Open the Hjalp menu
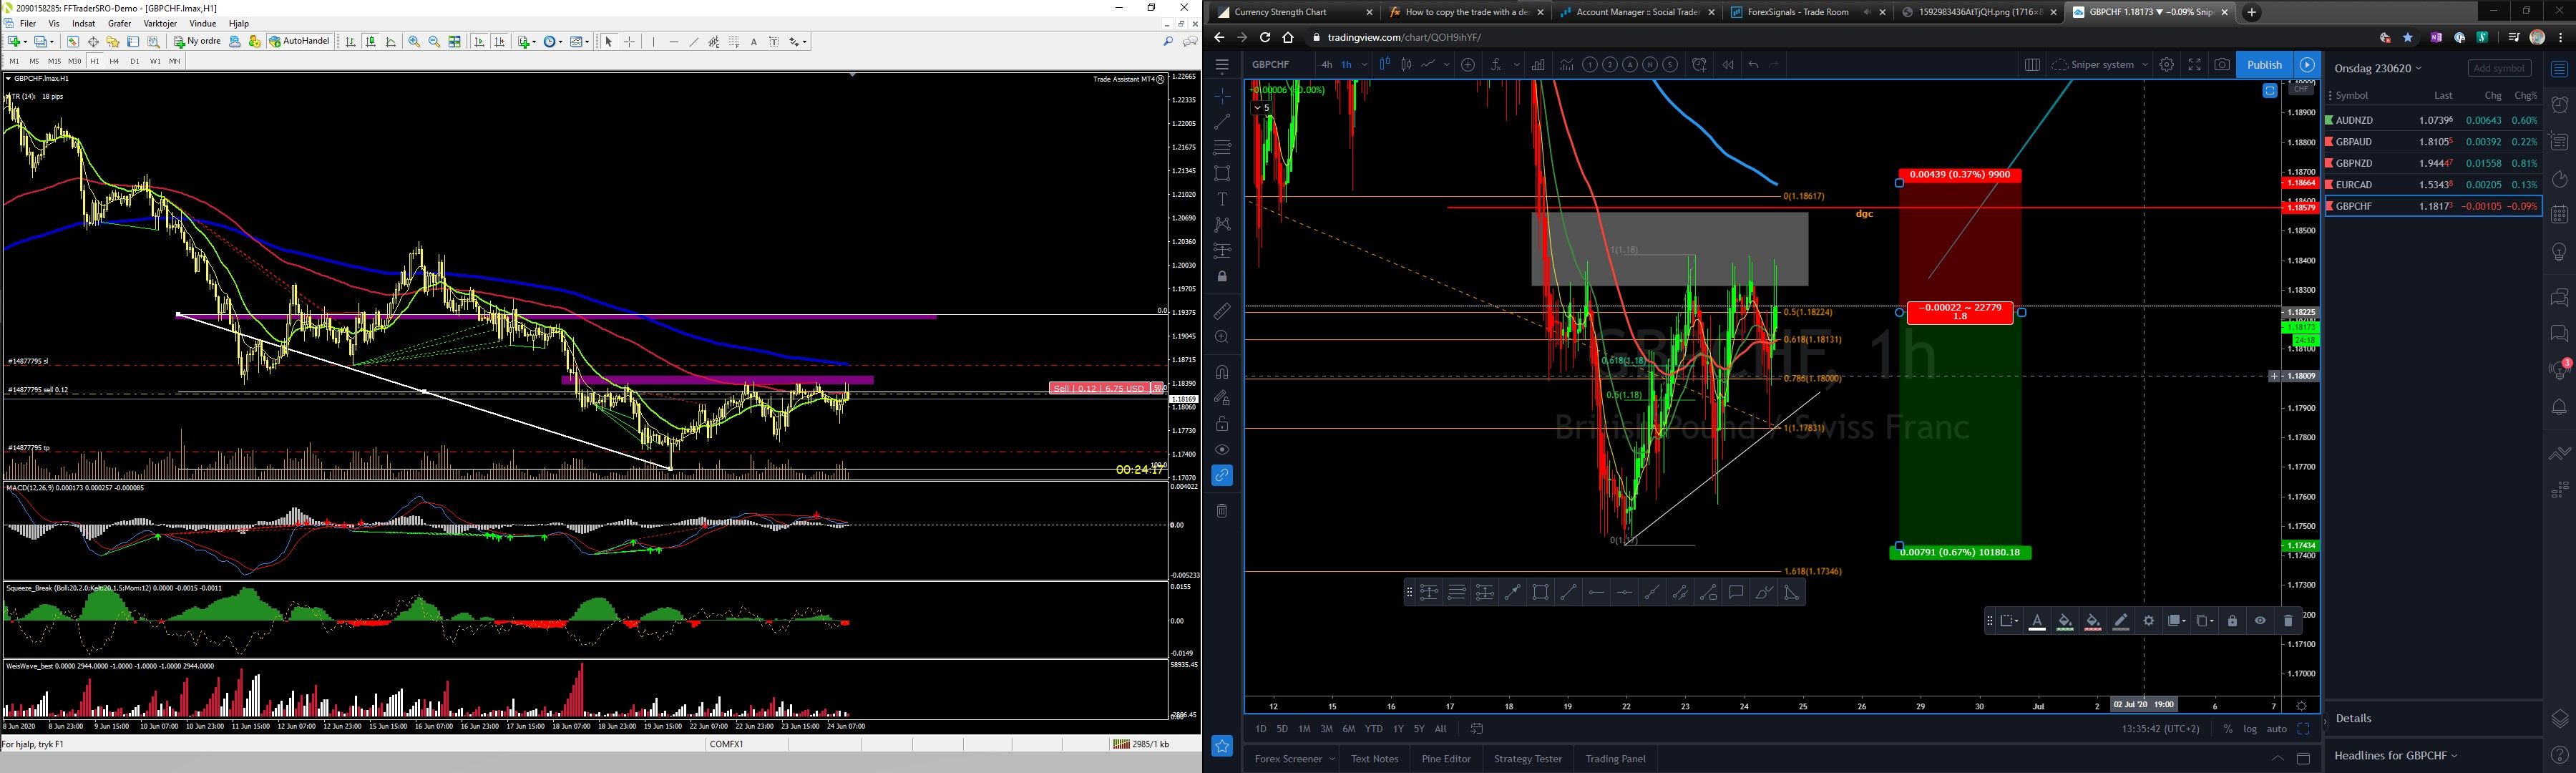Screen dimensions: 2576x773 [239, 23]
